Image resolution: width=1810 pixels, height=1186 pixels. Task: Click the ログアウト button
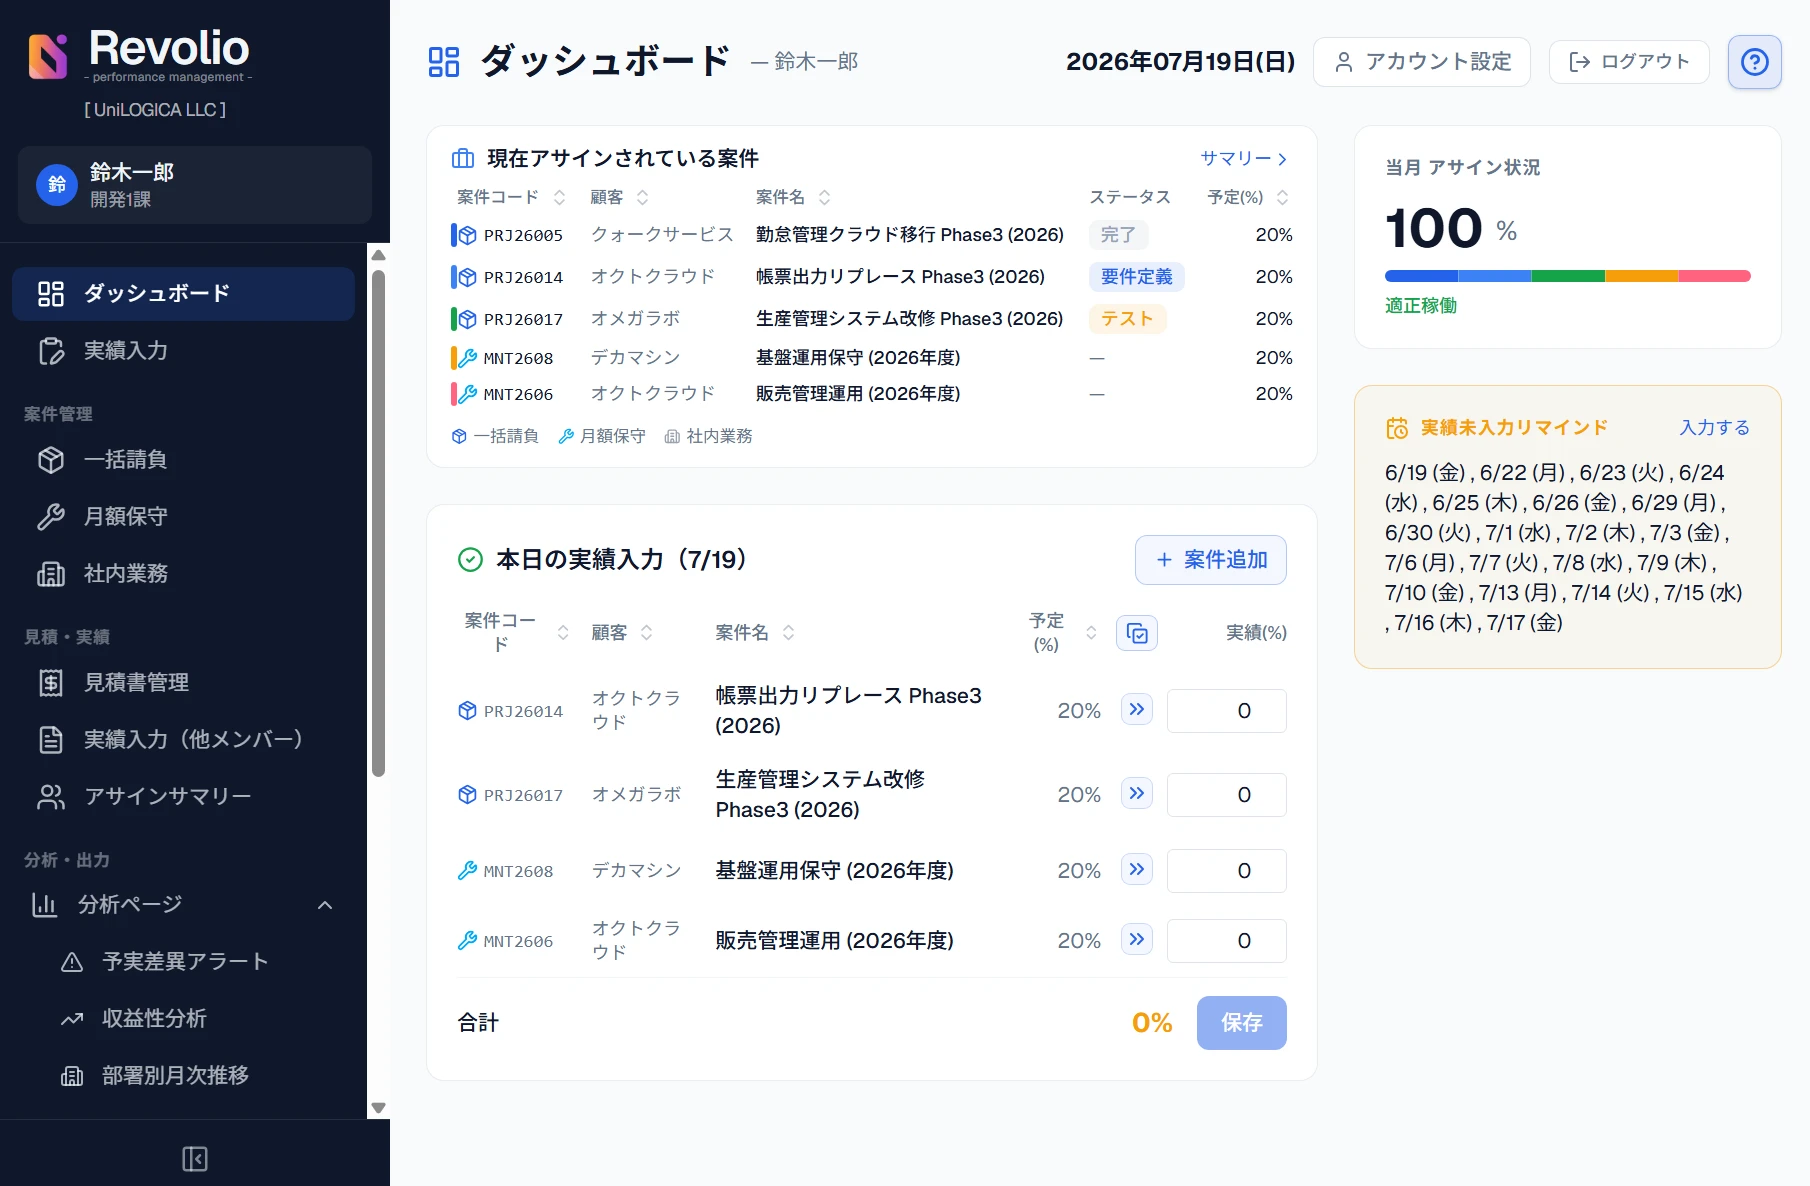coord(1629,62)
